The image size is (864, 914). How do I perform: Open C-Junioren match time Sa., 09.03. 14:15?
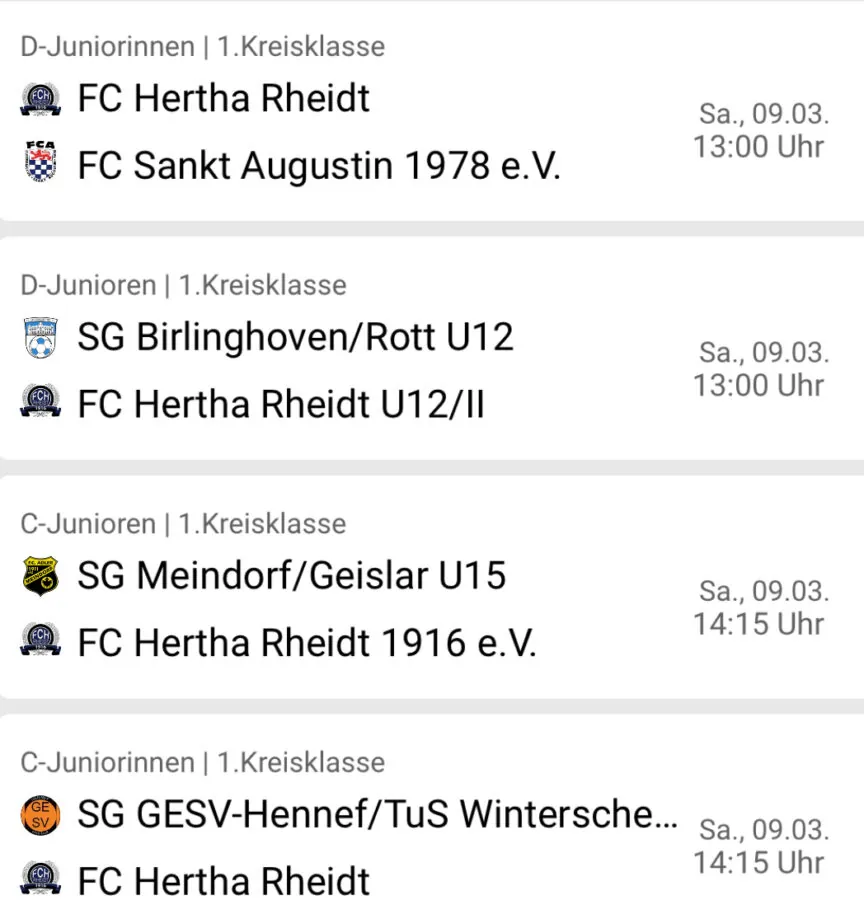tap(760, 608)
